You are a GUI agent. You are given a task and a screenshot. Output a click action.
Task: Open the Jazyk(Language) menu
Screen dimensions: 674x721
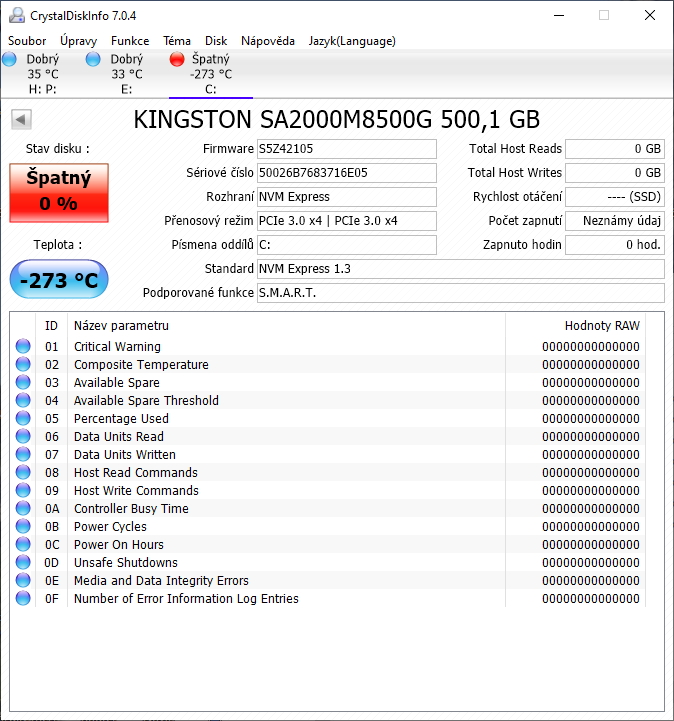(x=352, y=41)
